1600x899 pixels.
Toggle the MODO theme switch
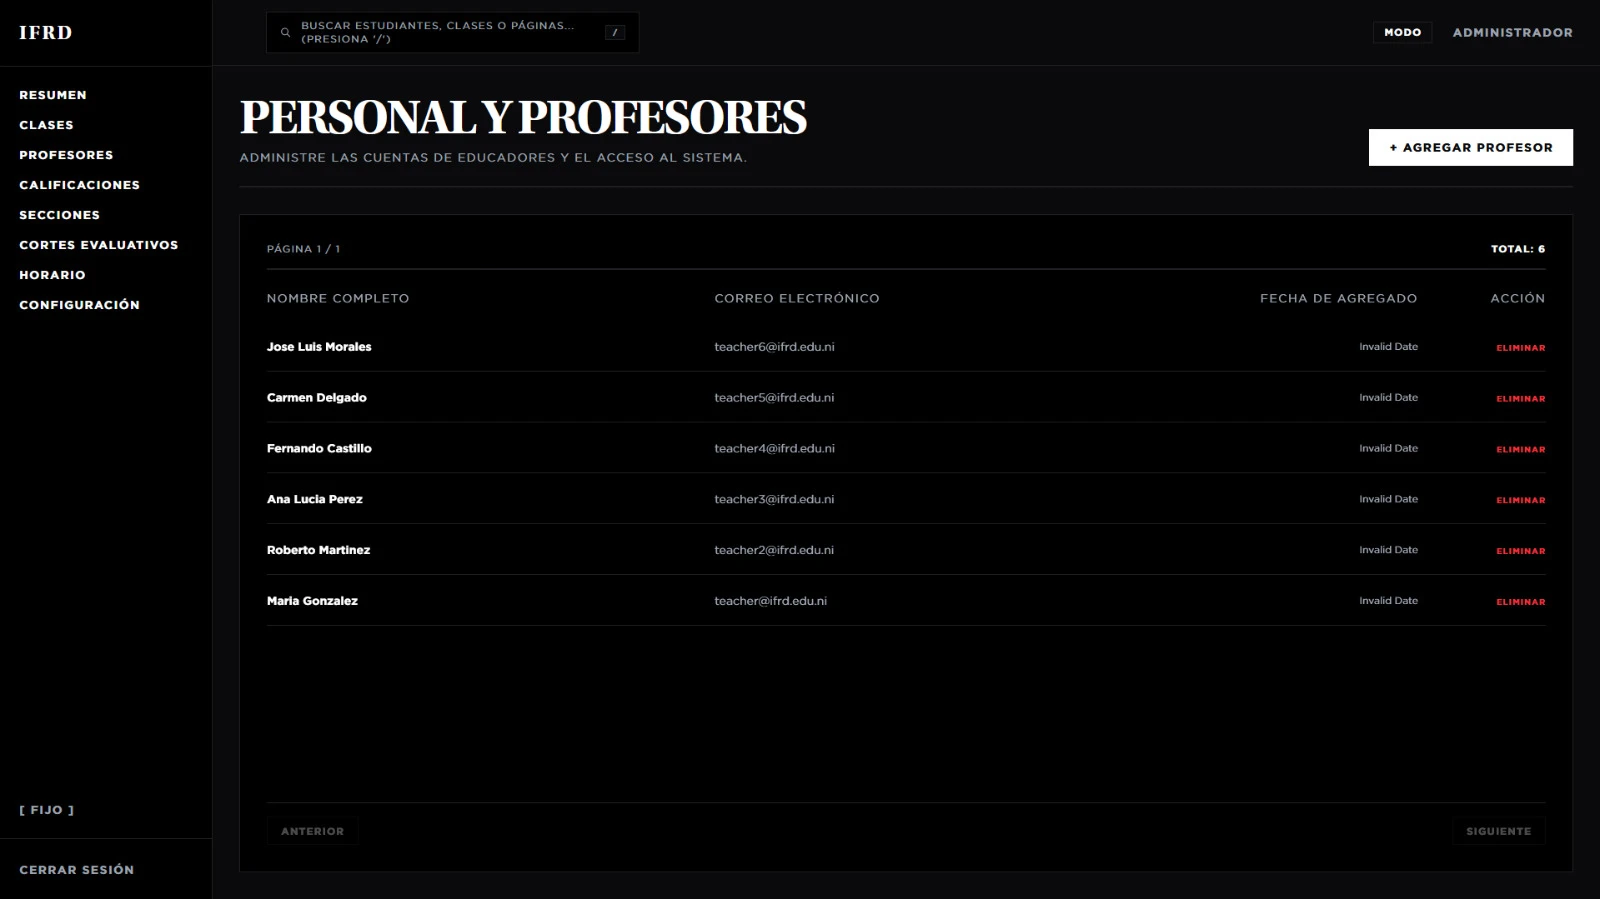tap(1402, 33)
